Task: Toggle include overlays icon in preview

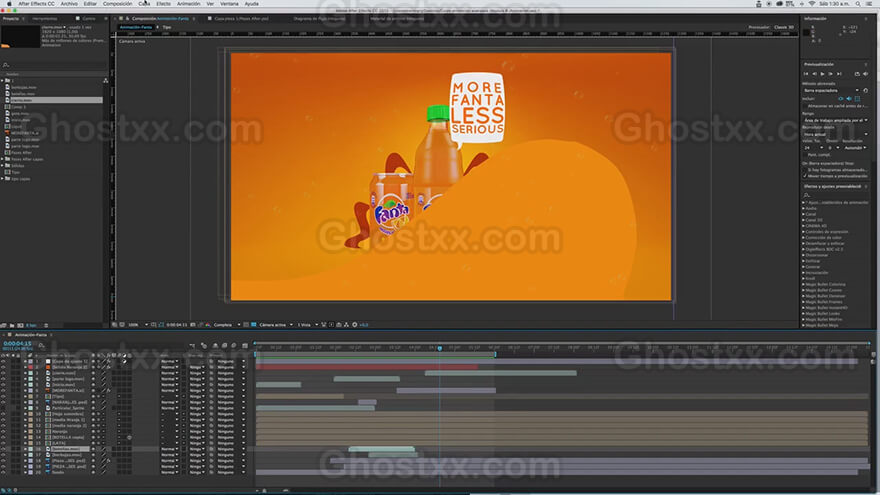Action: 857,99
